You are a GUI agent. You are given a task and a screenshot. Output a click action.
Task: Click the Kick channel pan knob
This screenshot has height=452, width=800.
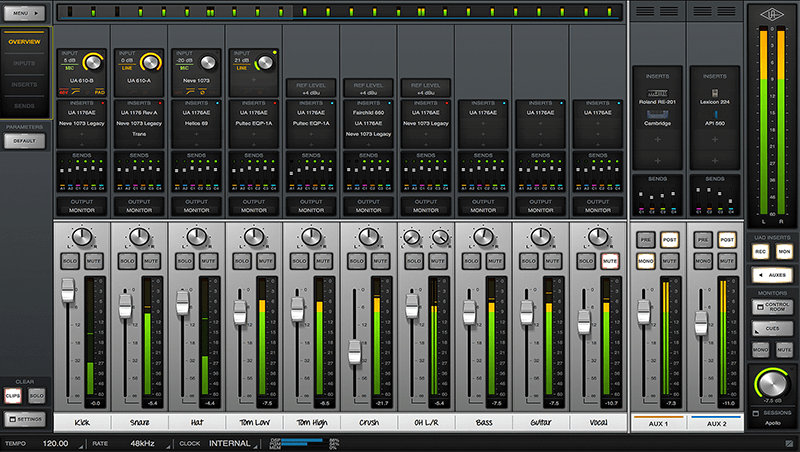click(x=82, y=237)
